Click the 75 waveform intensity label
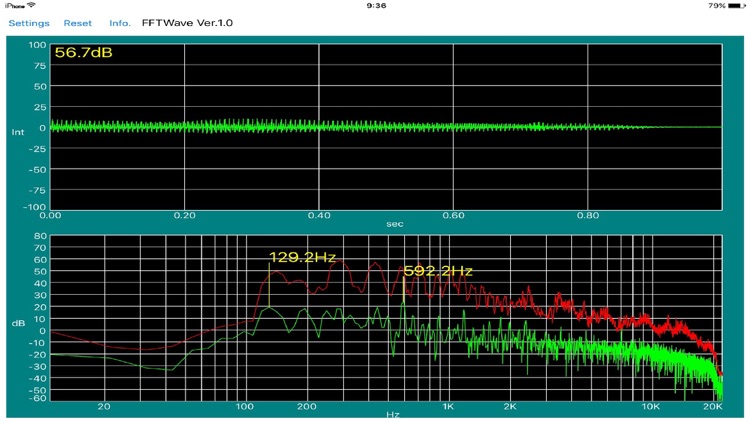This screenshot has height=422, width=750. (x=41, y=66)
